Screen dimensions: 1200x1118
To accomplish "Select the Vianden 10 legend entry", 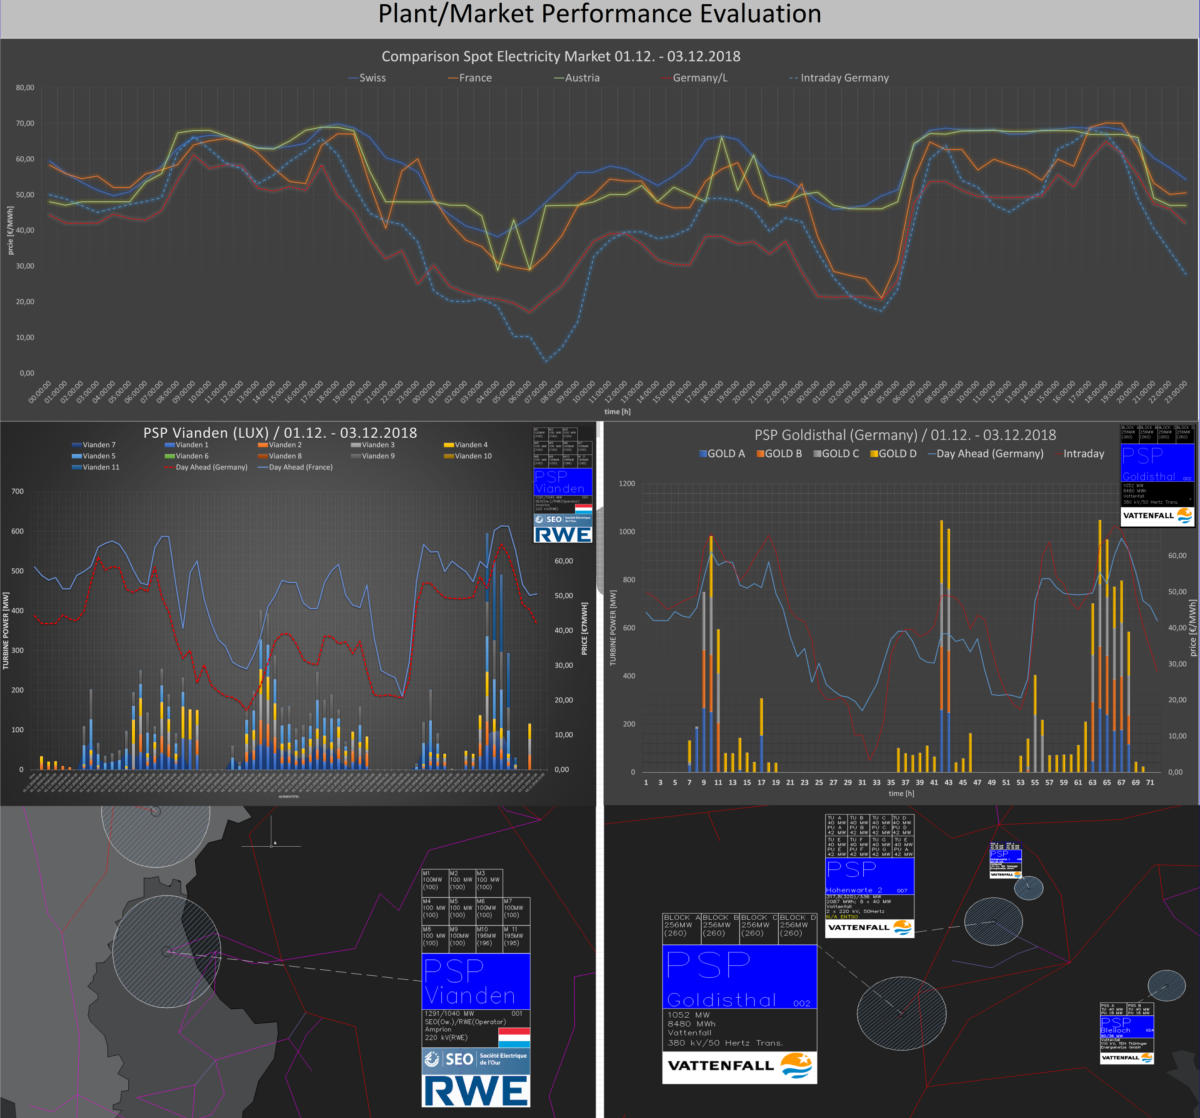I will click(x=468, y=456).
